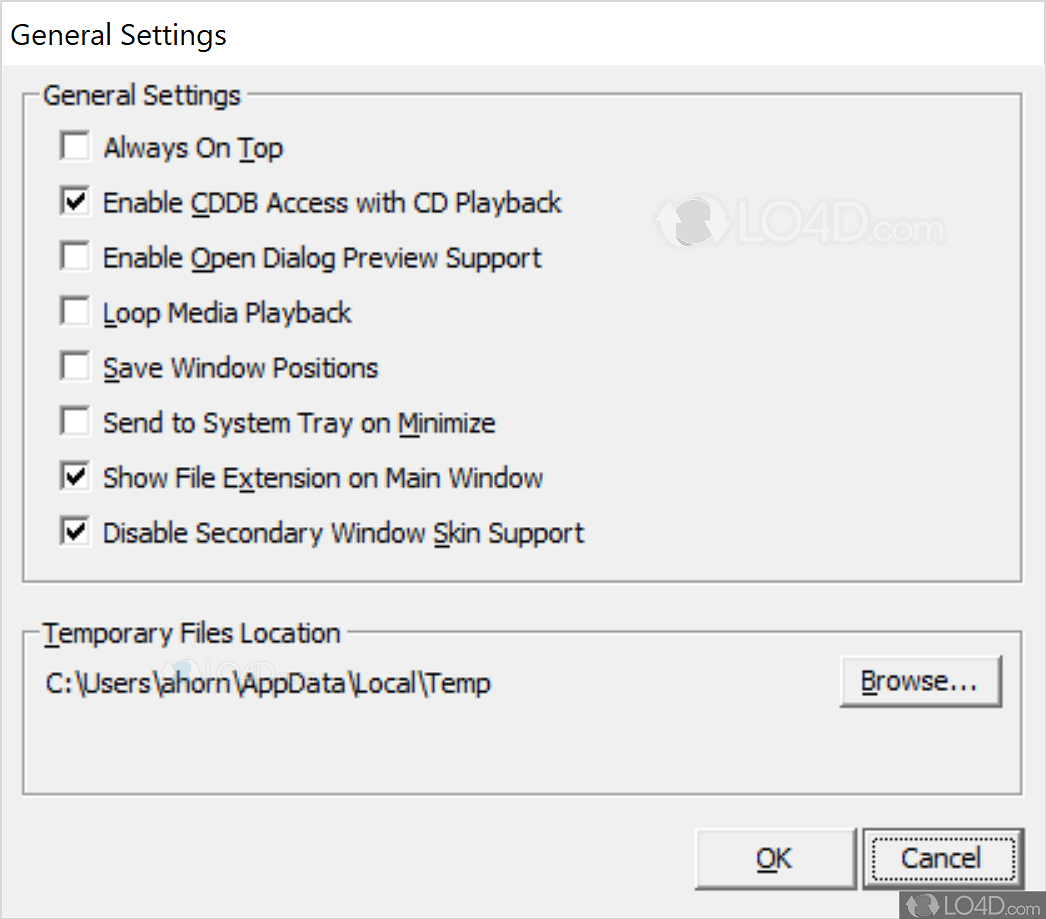The height and width of the screenshot is (919, 1046).
Task: Open the Browse dialog for temp files
Action: pos(920,681)
